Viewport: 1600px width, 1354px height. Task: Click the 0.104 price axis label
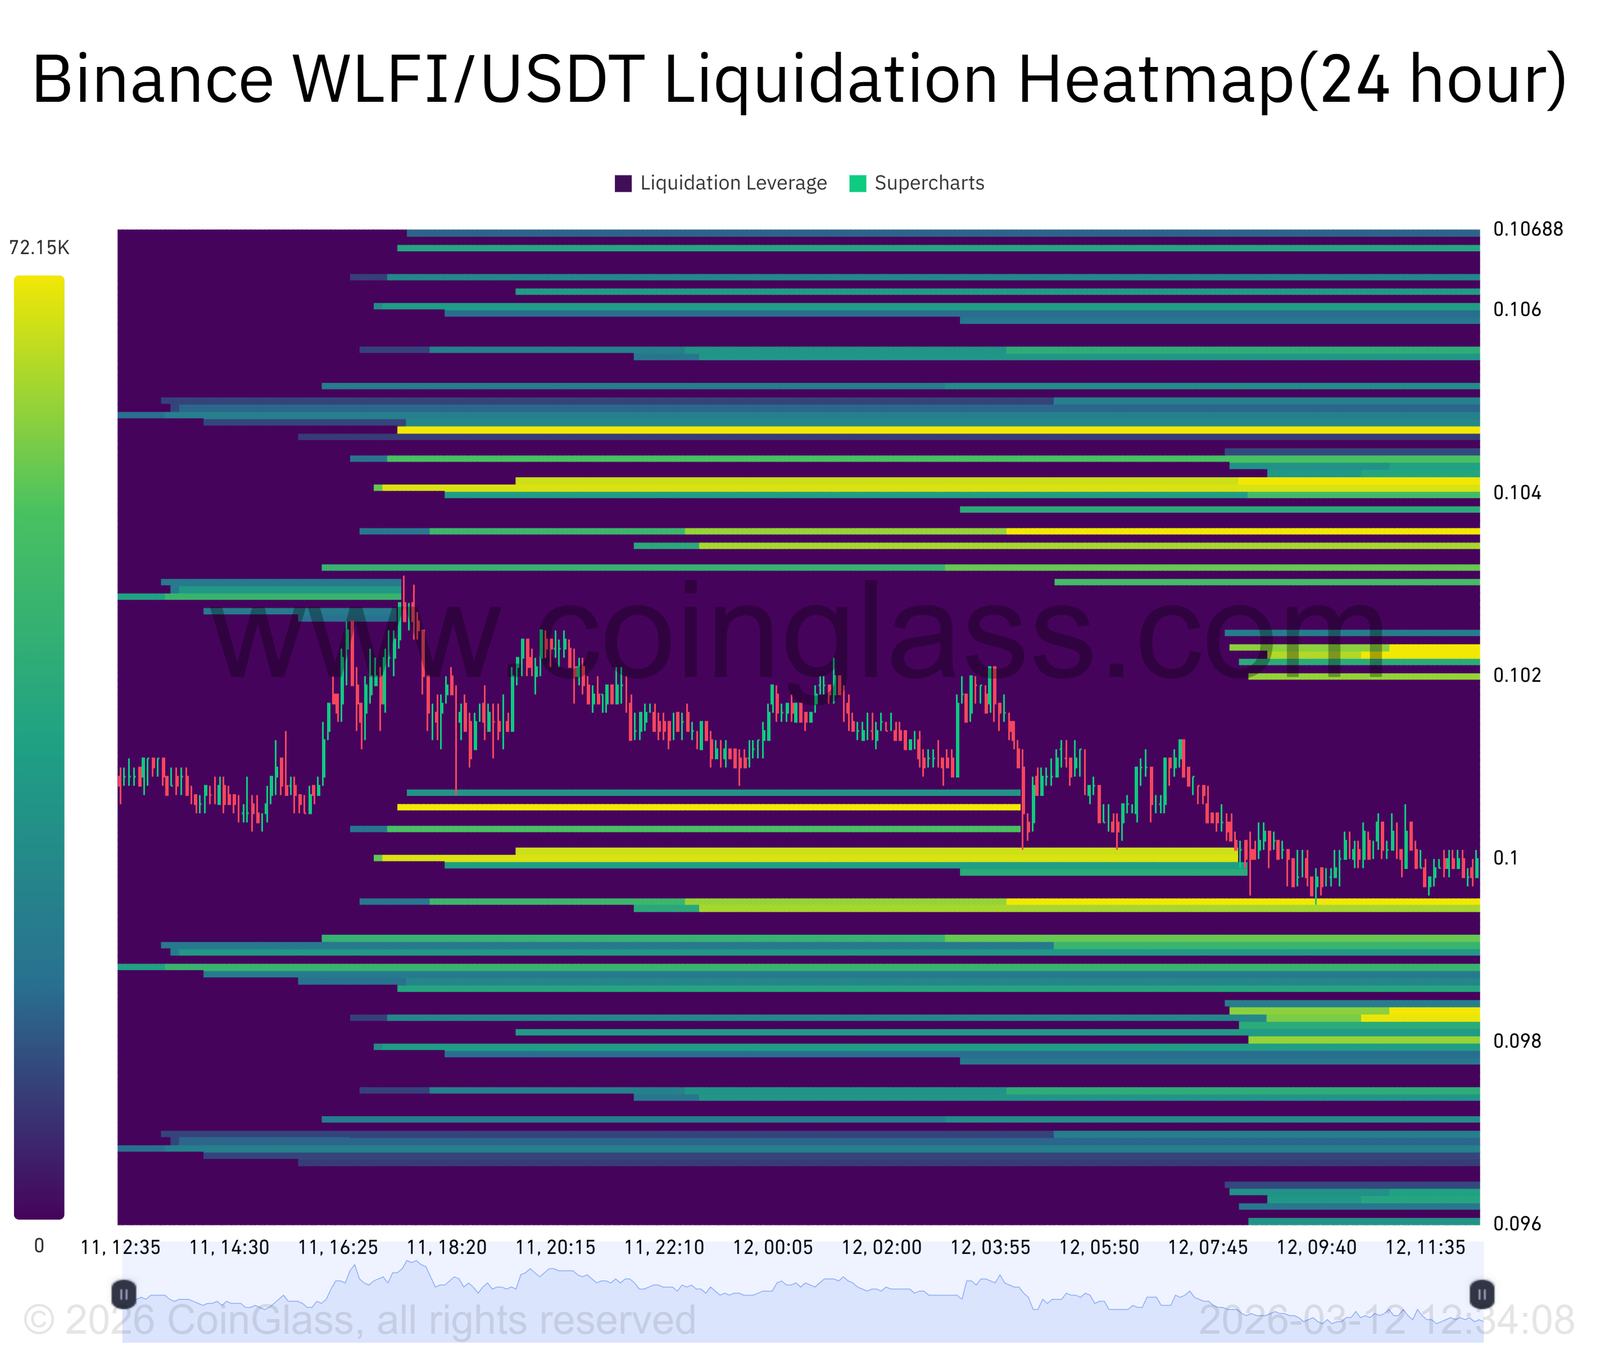coord(1517,492)
